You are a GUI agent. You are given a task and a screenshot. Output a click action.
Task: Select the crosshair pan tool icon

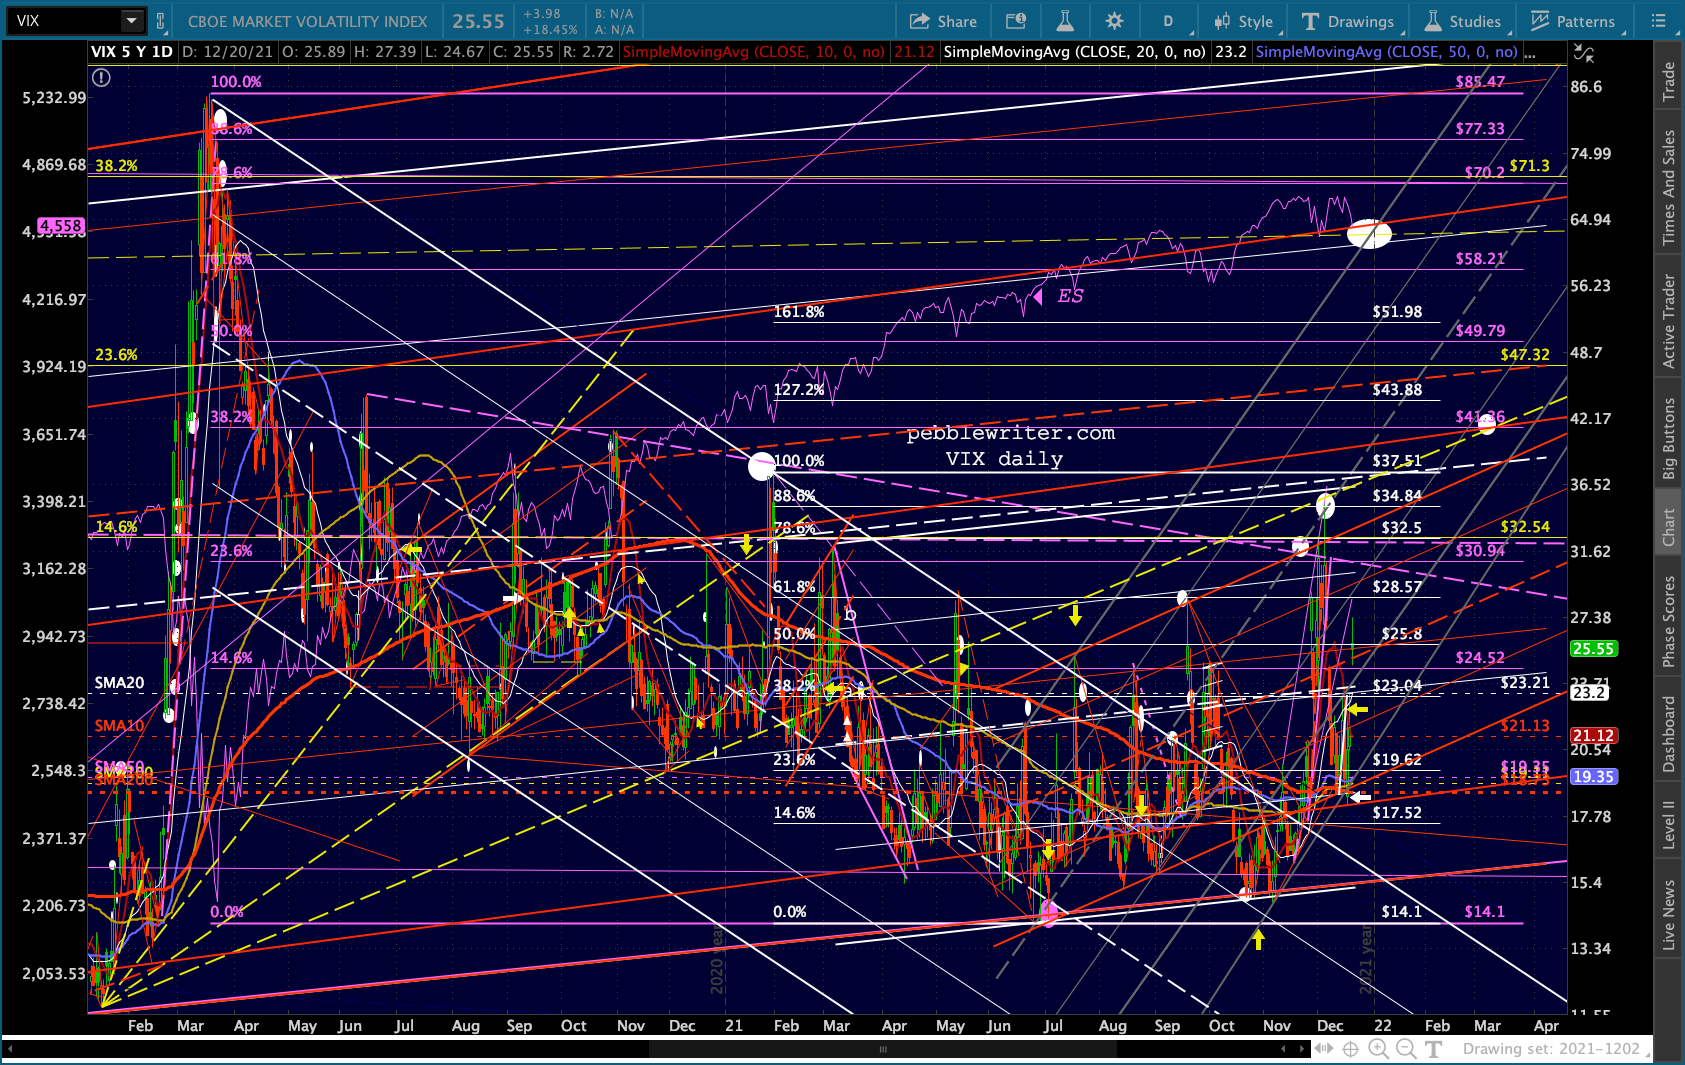(x=1350, y=1048)
